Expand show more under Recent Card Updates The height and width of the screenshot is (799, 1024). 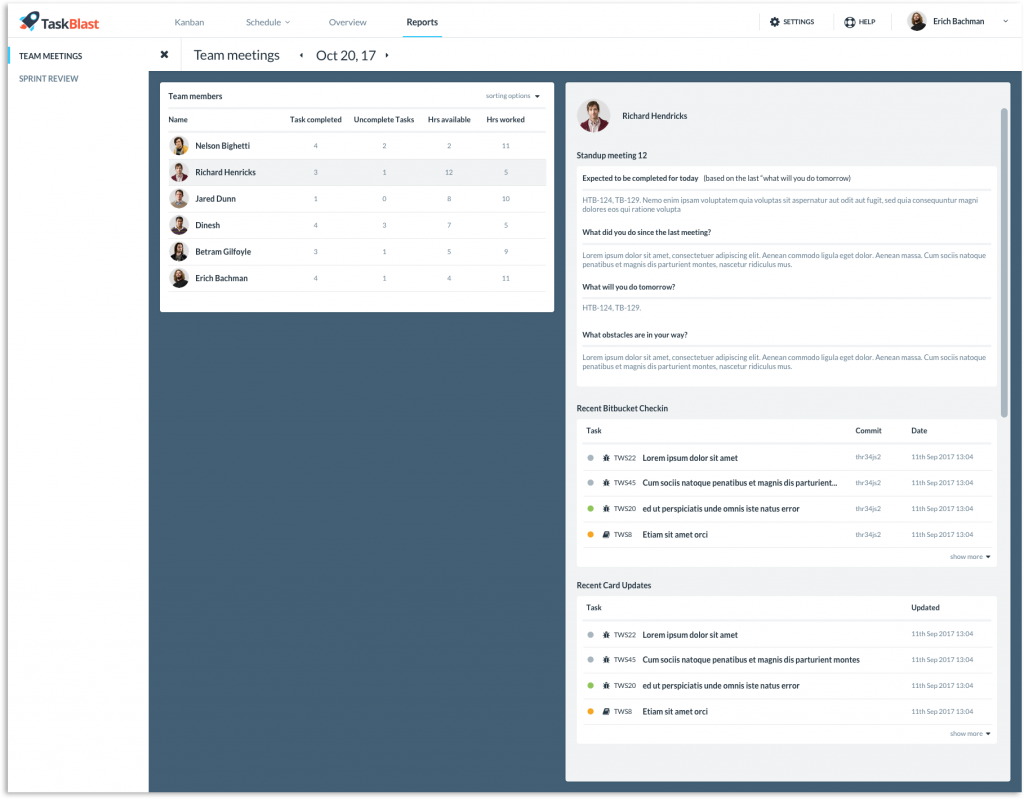pos(970,734)
